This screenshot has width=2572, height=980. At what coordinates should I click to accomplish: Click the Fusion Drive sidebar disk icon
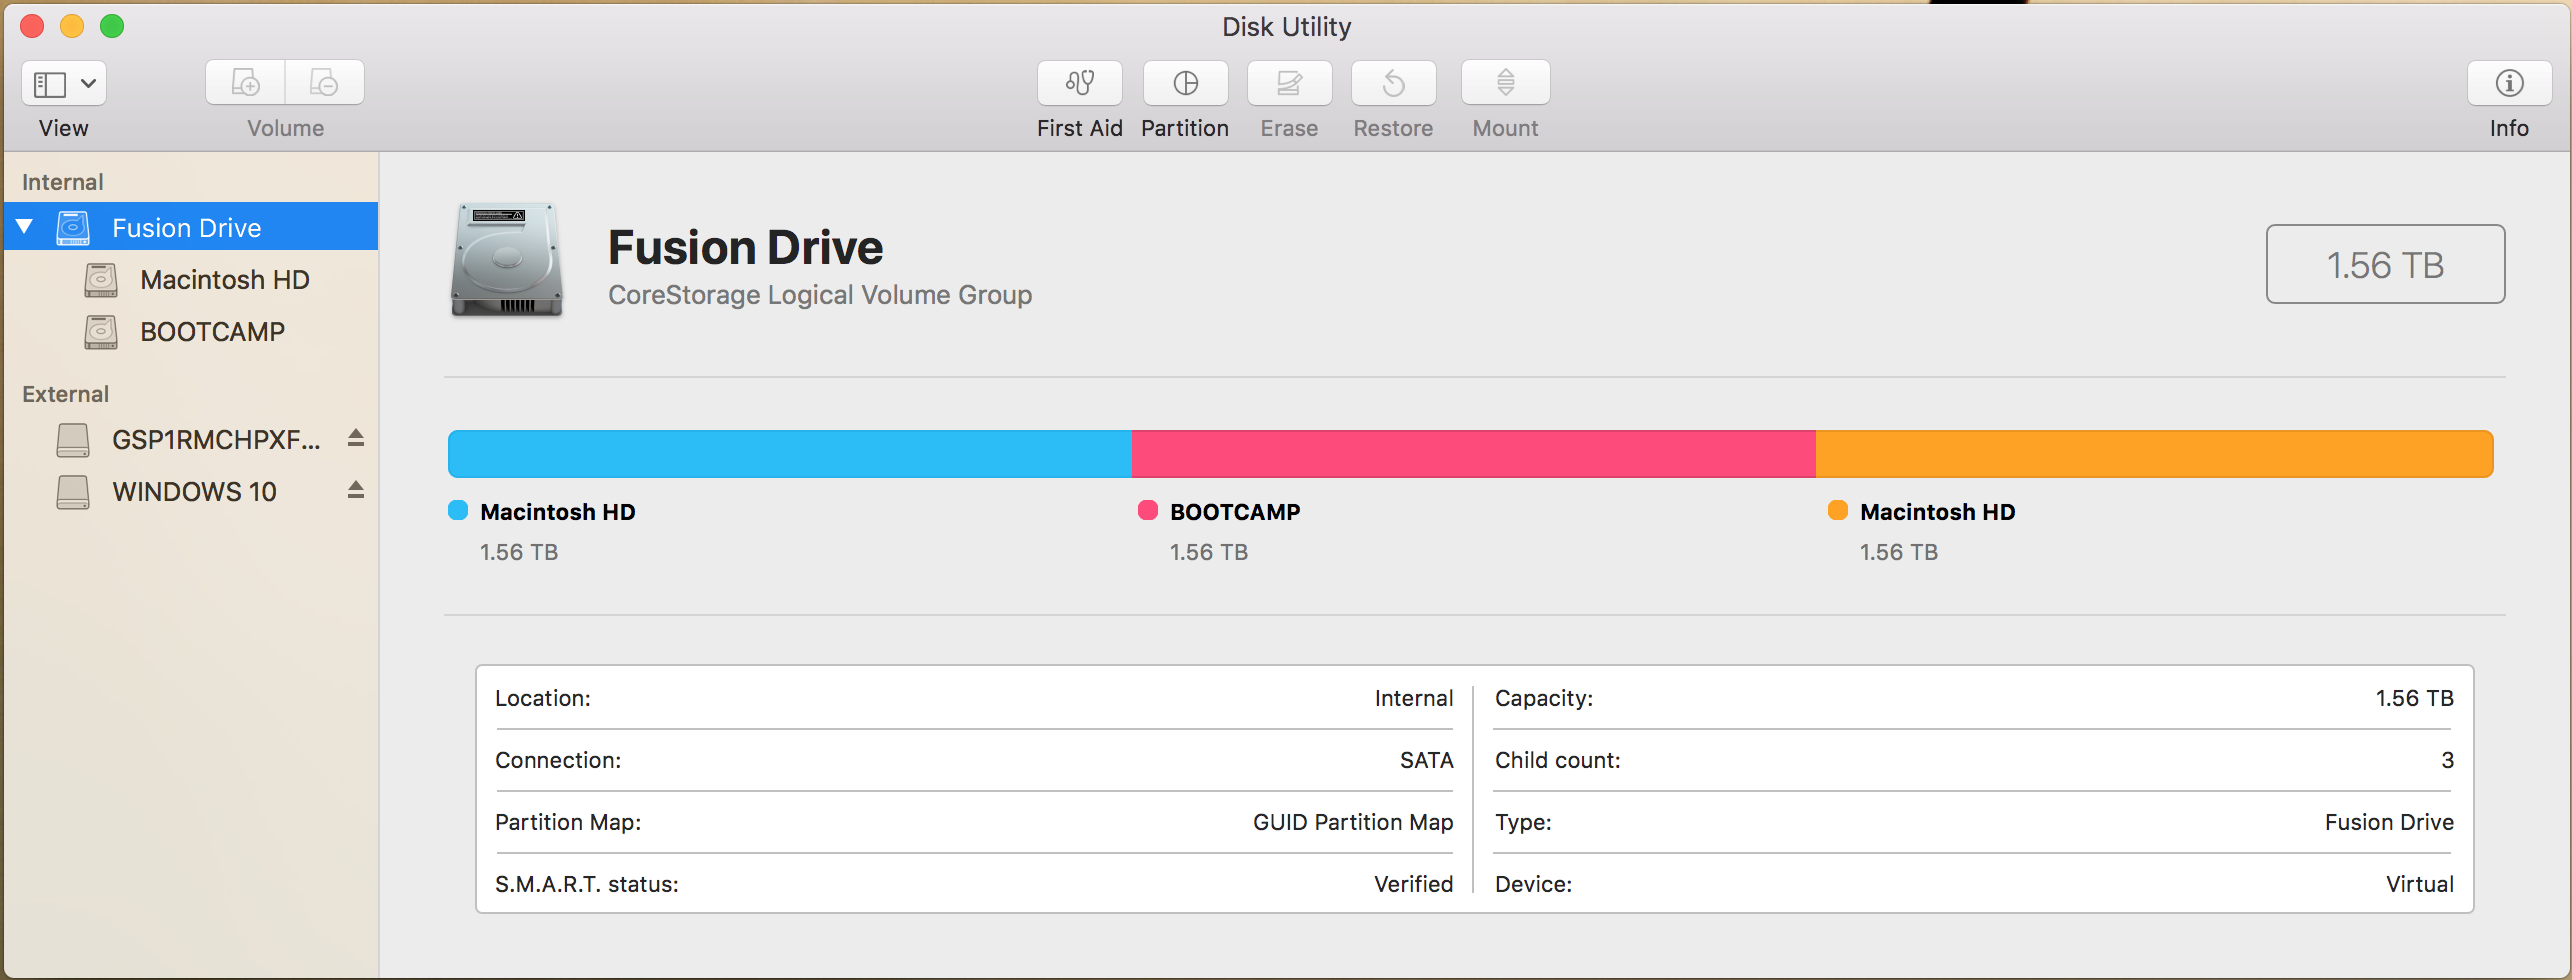click(x=73, y=228)
